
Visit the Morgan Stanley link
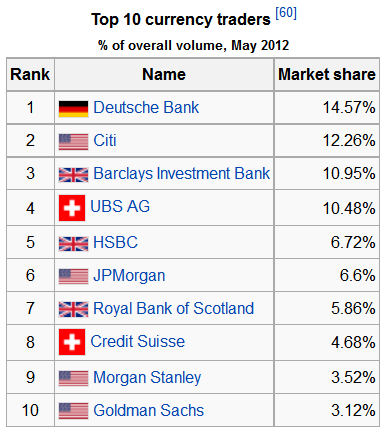tap(147, 378)
